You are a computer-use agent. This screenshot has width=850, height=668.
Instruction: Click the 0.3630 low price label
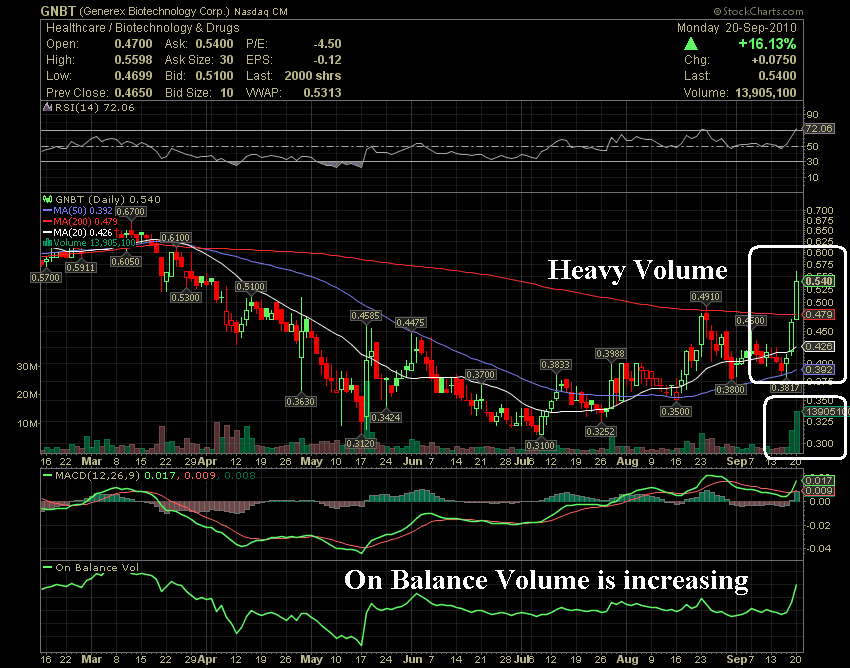click(x=300, y=401)
